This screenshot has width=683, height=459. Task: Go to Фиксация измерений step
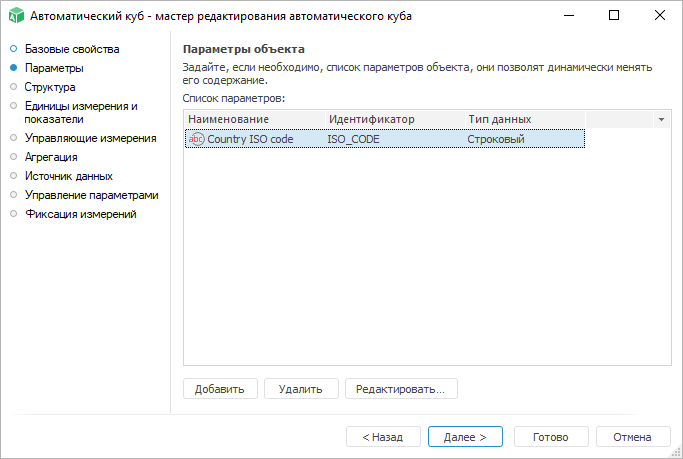tap(80, 214)
